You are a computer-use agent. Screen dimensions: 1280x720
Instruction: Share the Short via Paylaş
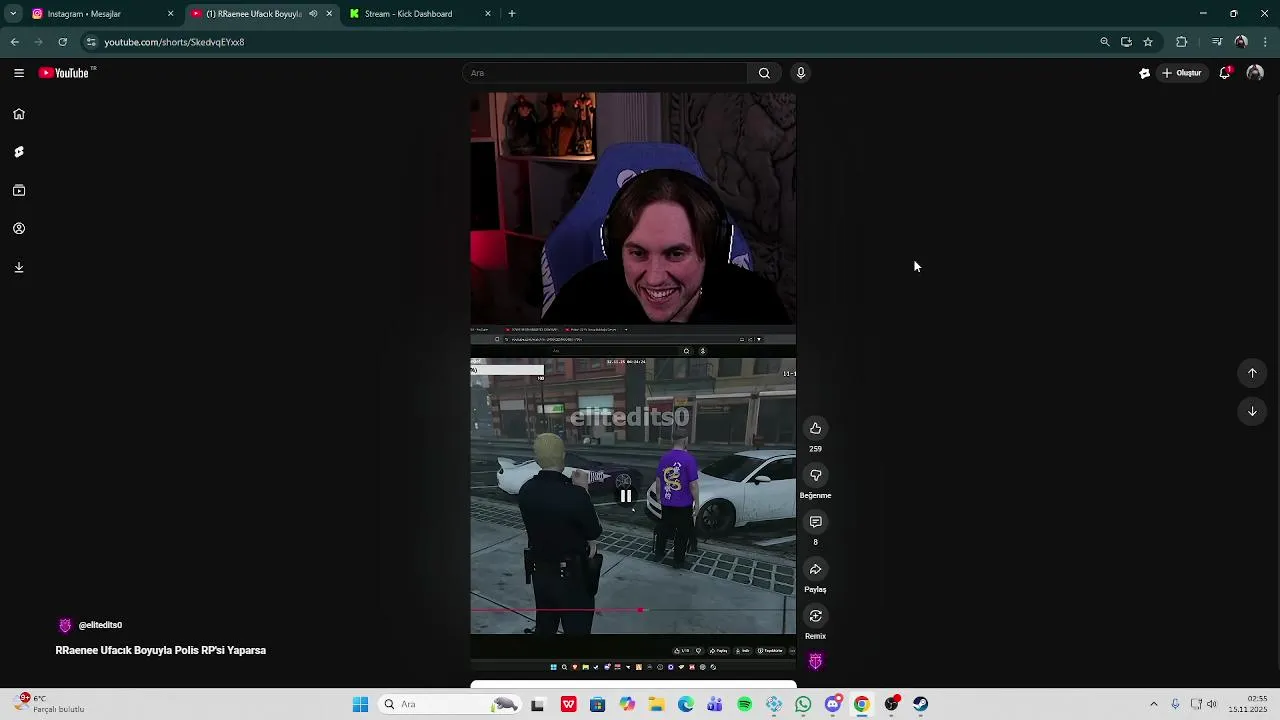coord(815,569)
